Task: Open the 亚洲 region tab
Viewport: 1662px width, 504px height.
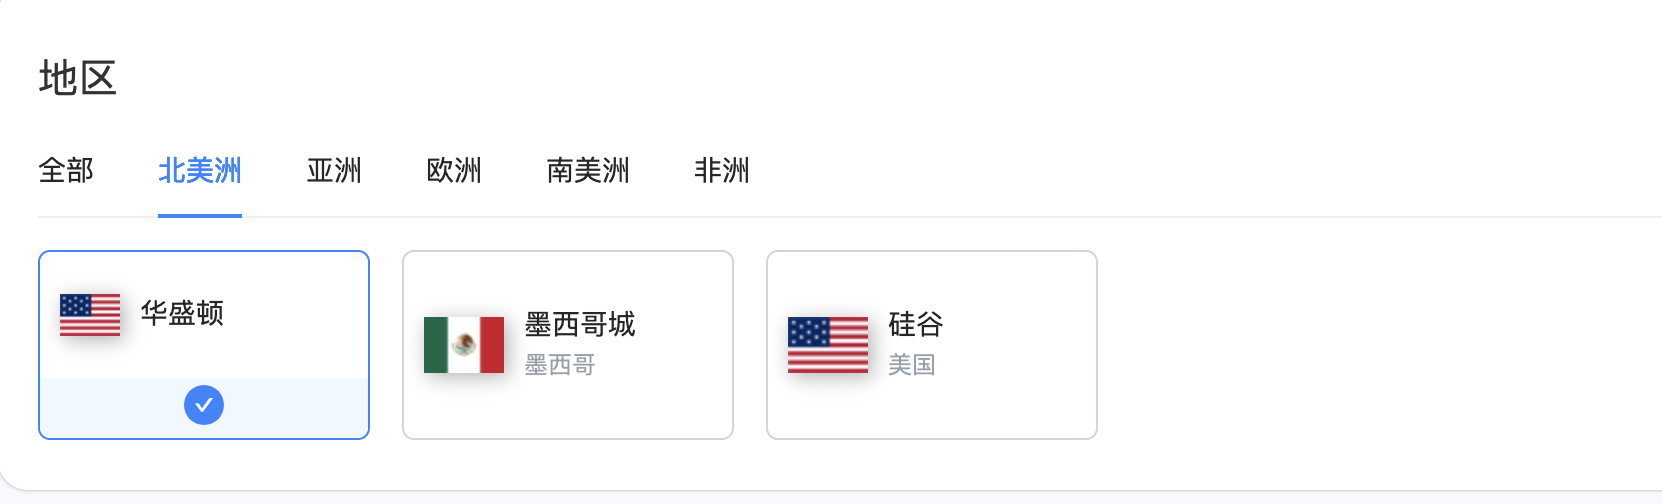Action: [x=334, y=171]
